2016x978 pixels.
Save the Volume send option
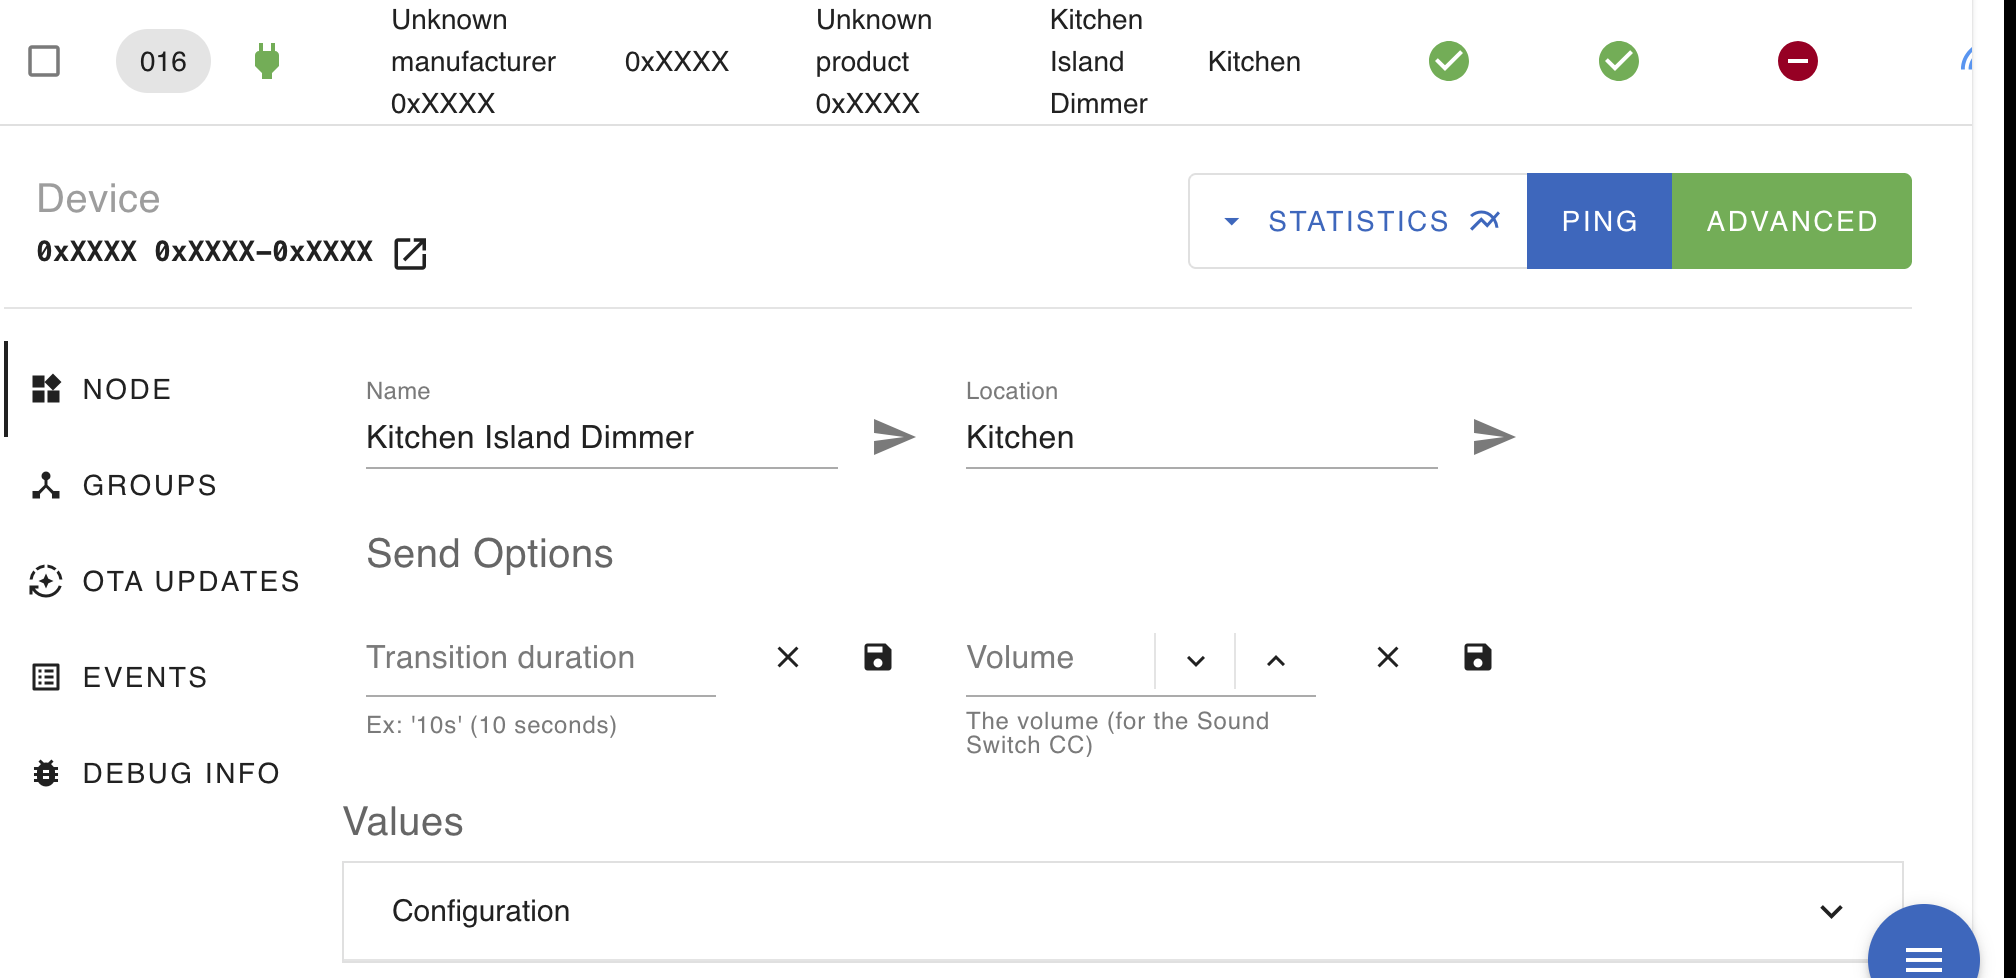[1477, 657]
